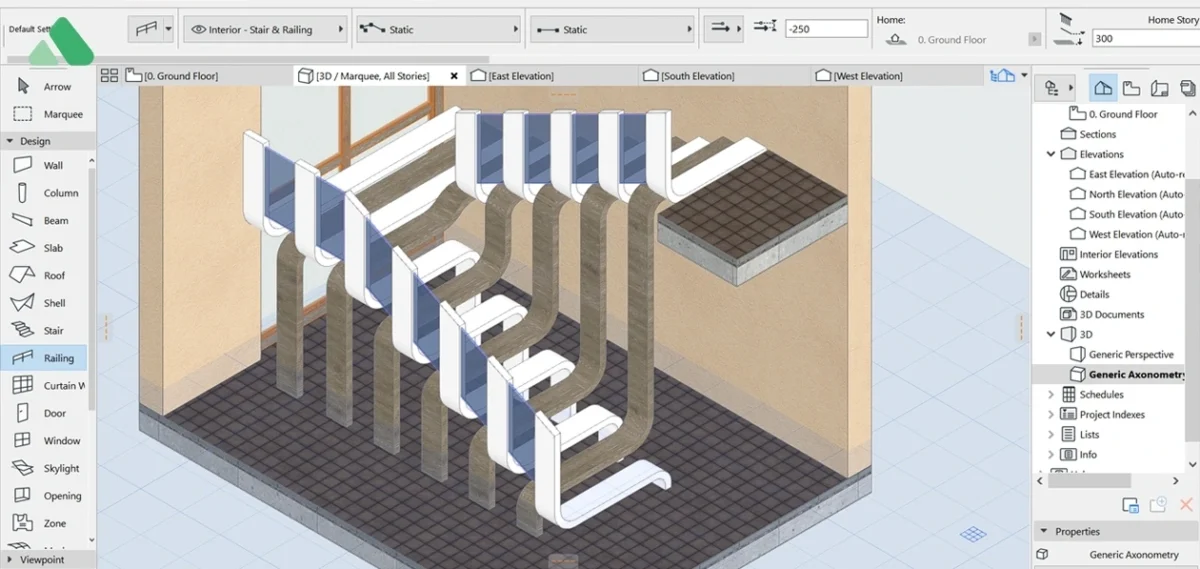
Task: Open Generic Perspective in the Navigator
Action: point(1130,354)
